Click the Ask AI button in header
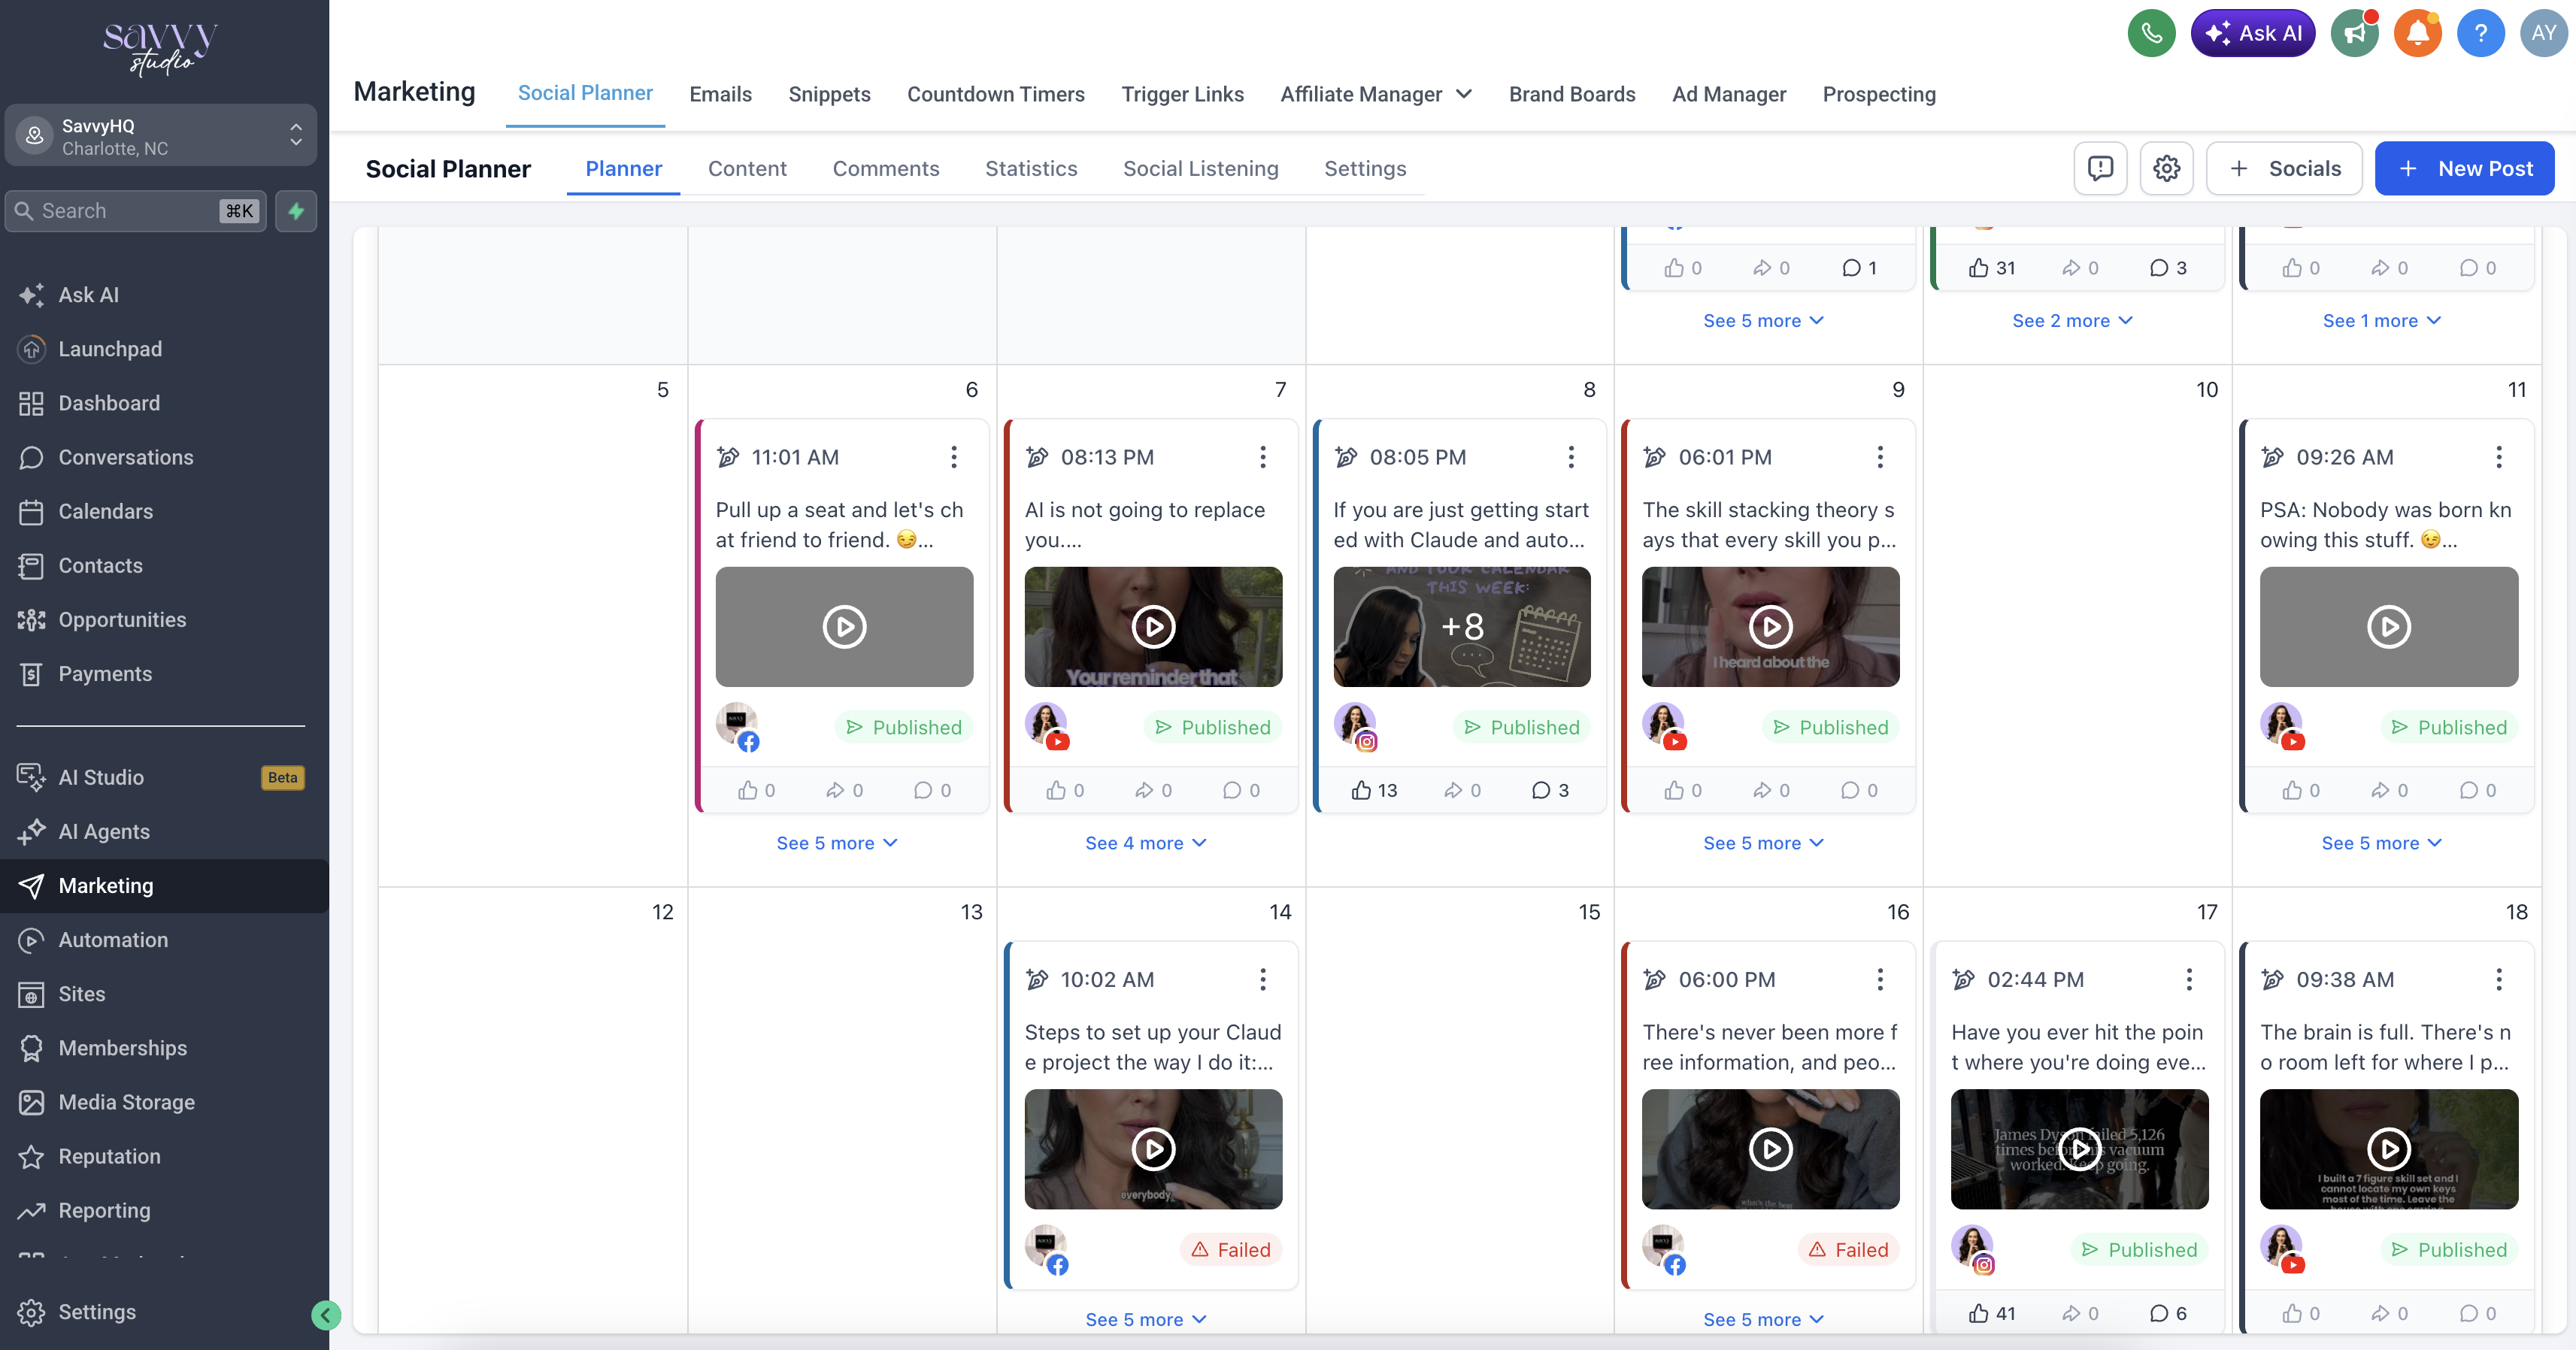The height and width of the screenshot is (1350, 2576). click(x=2253, y=34)
